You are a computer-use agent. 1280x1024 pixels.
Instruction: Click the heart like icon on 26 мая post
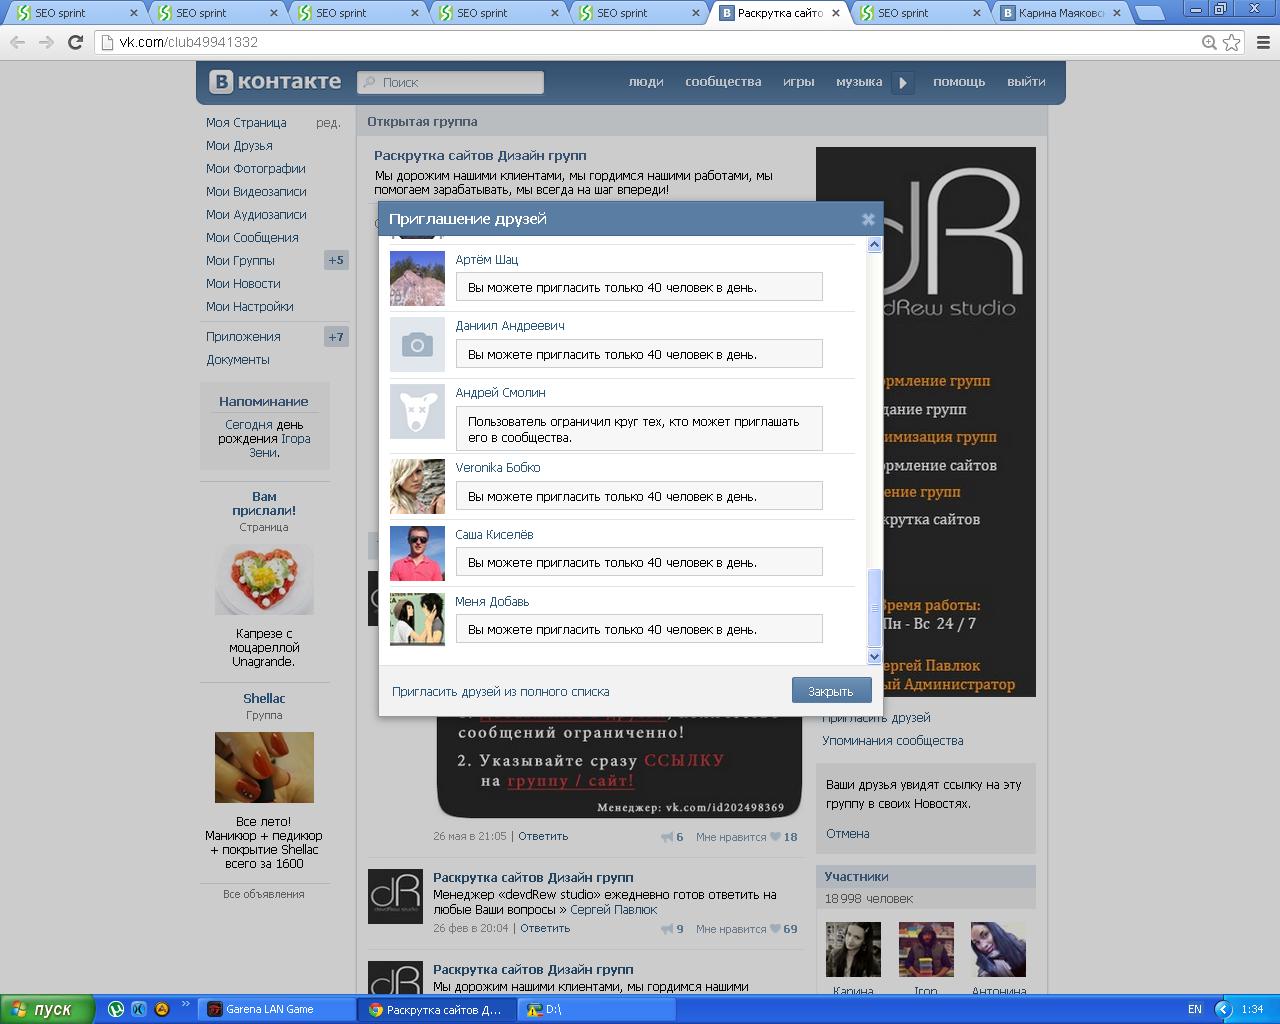(774, 837)
